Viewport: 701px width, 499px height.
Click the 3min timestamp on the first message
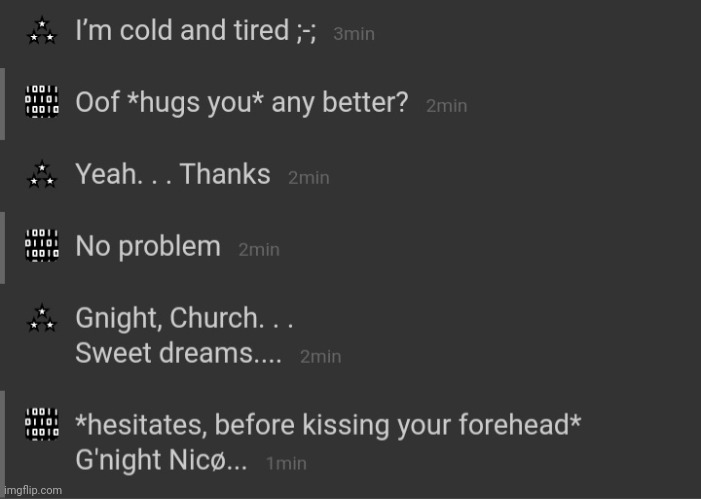(354, 34)
